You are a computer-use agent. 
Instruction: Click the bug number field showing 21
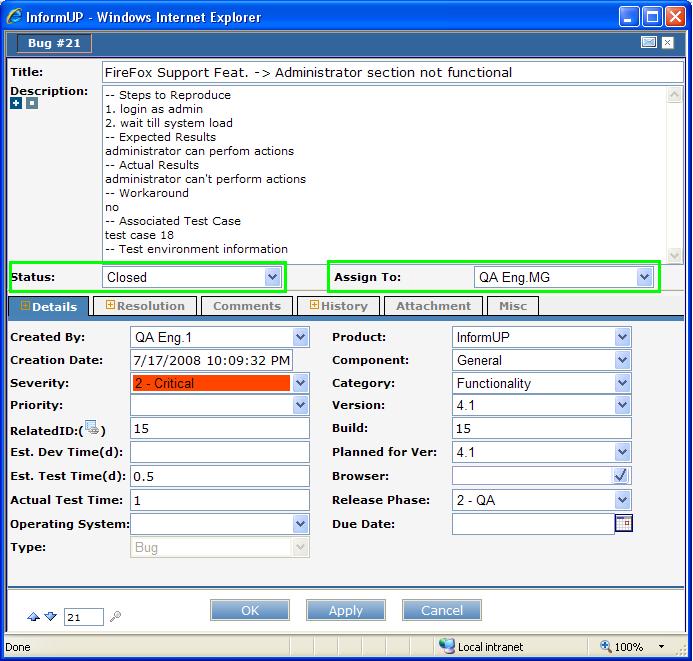coord(84,617)
